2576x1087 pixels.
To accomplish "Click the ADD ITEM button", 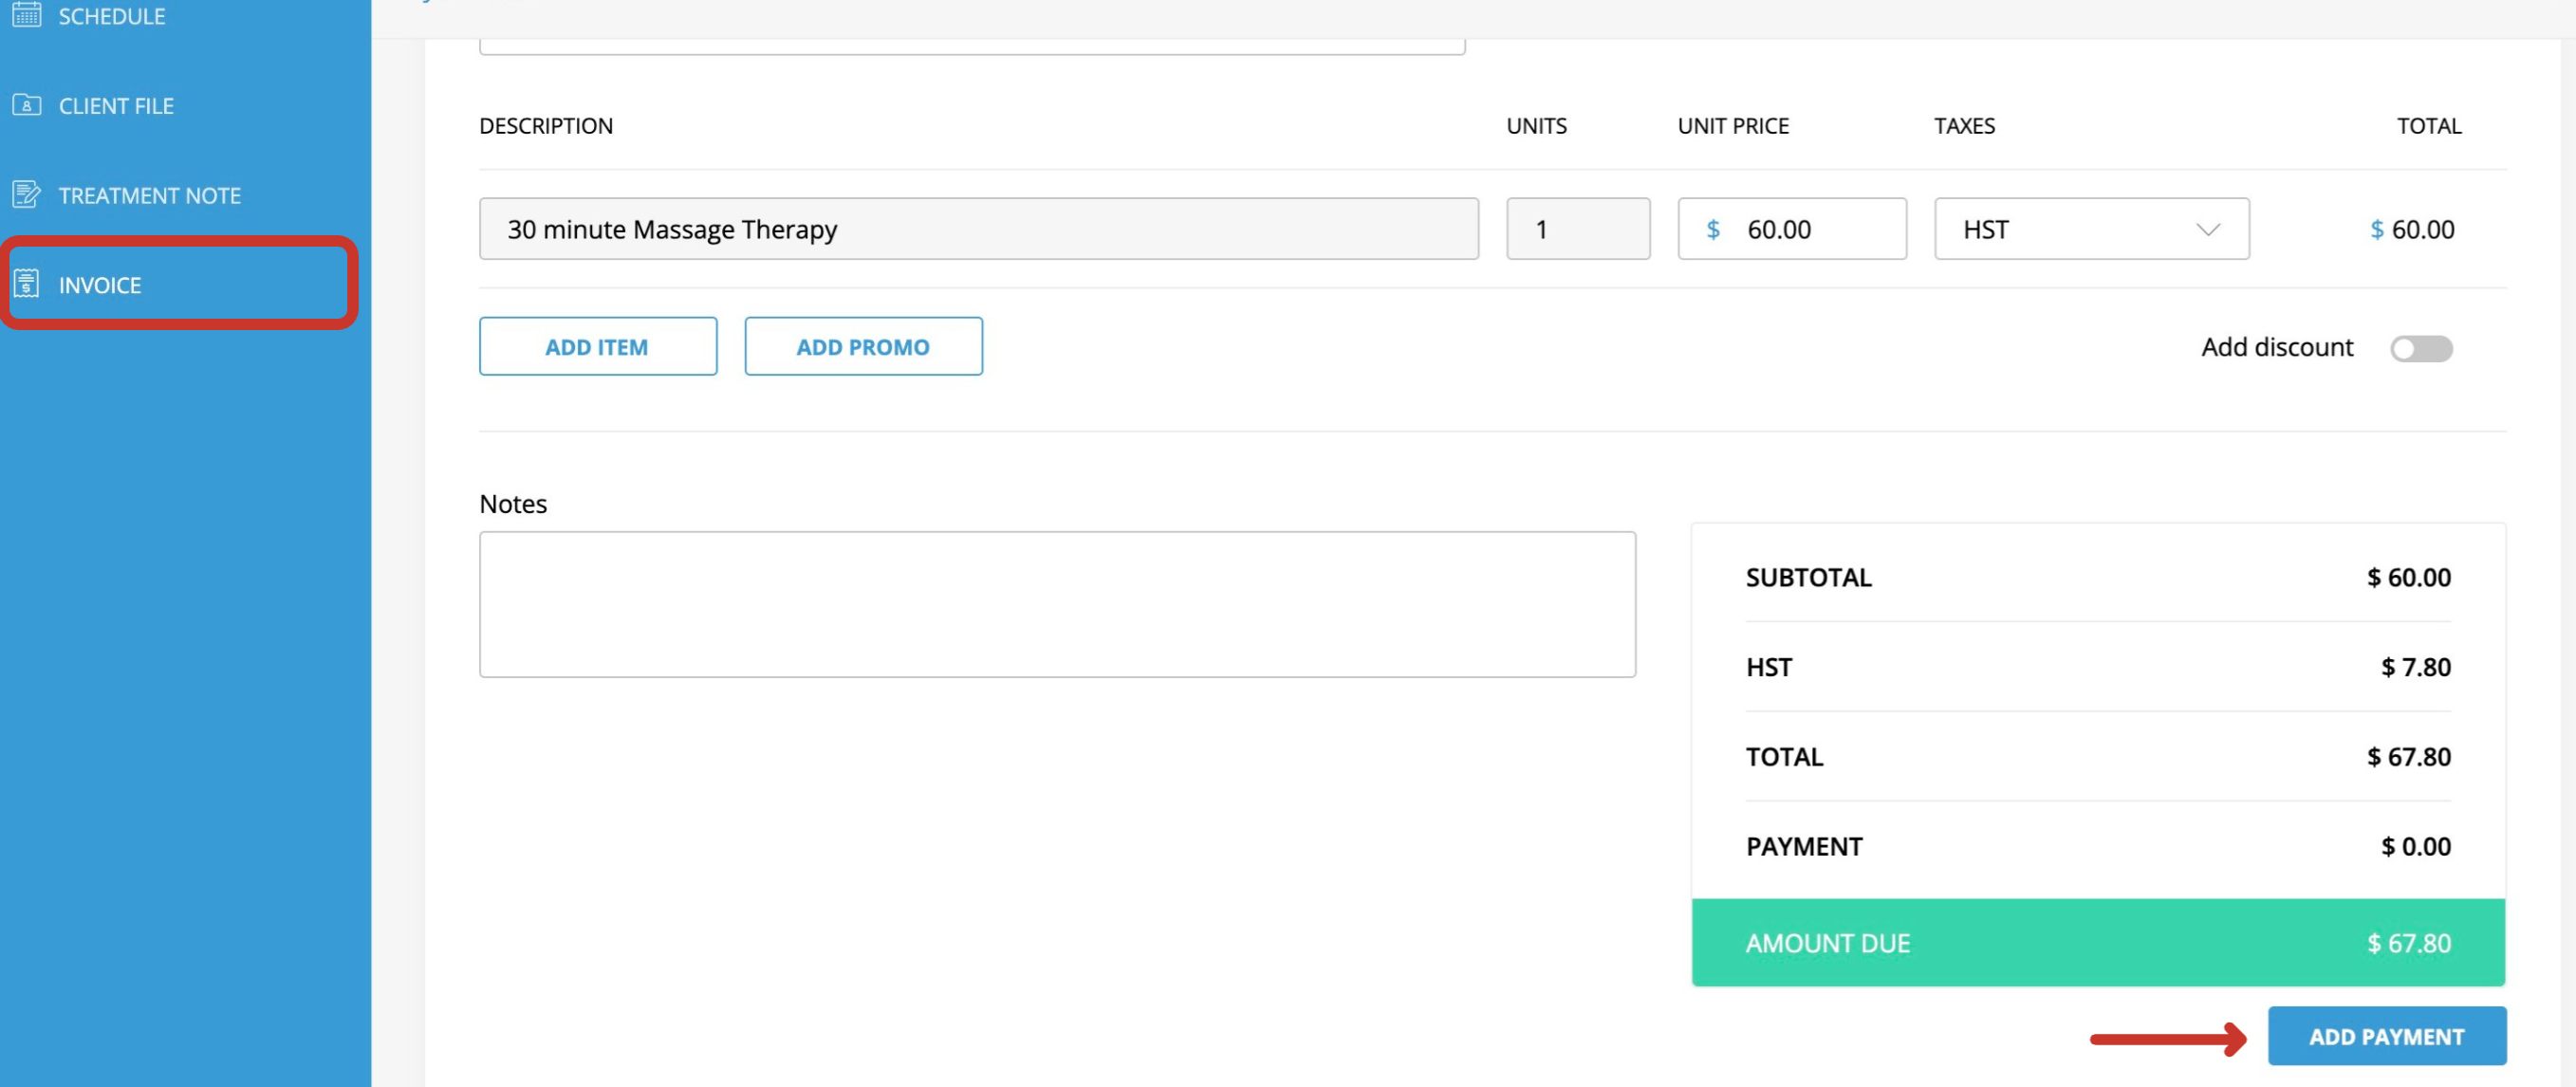I will 597,346.
